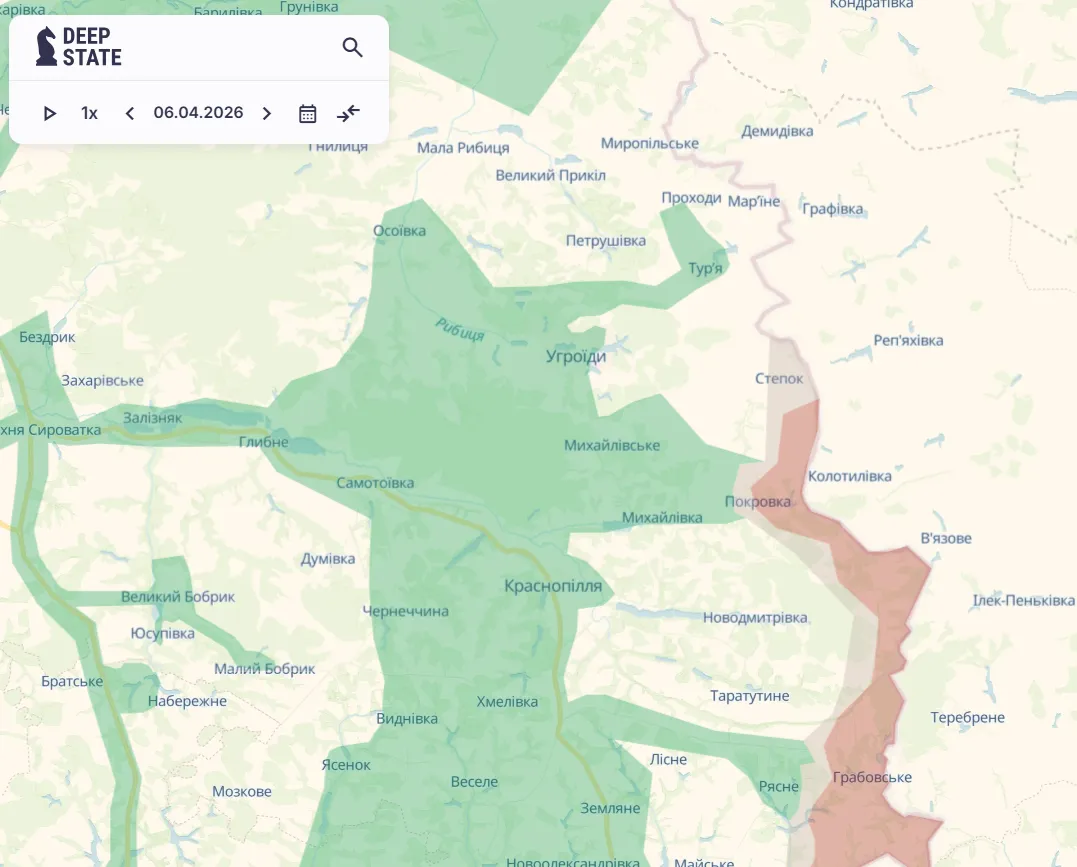Image resolution: width=1077 pixels, height=867 pixels.
Task: Select the Самотоївка village label
Action: (x=375, y=483)
